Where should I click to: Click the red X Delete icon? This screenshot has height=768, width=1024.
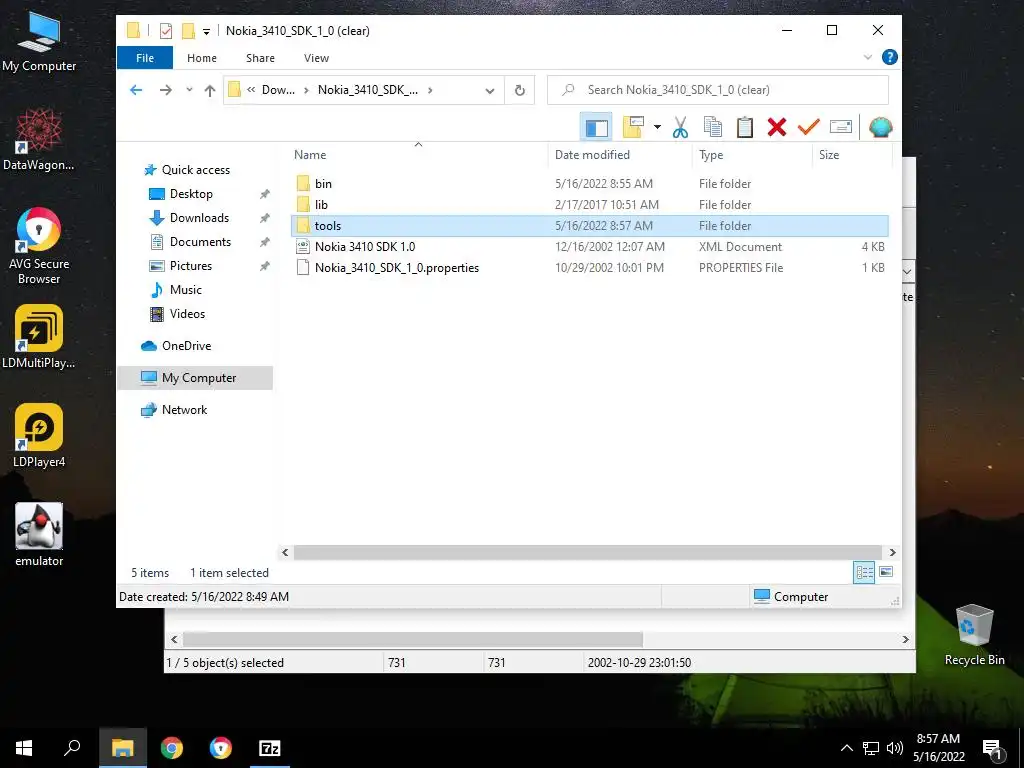click(x=776, y=127)
